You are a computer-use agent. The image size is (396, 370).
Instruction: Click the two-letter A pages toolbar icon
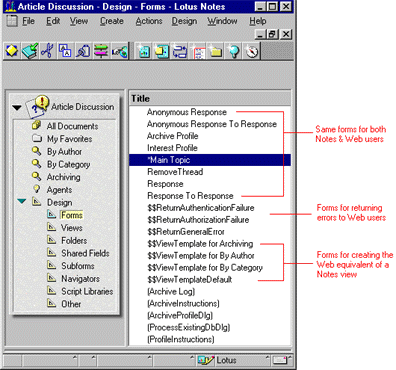pyautogui.click(x=65, y=51)
